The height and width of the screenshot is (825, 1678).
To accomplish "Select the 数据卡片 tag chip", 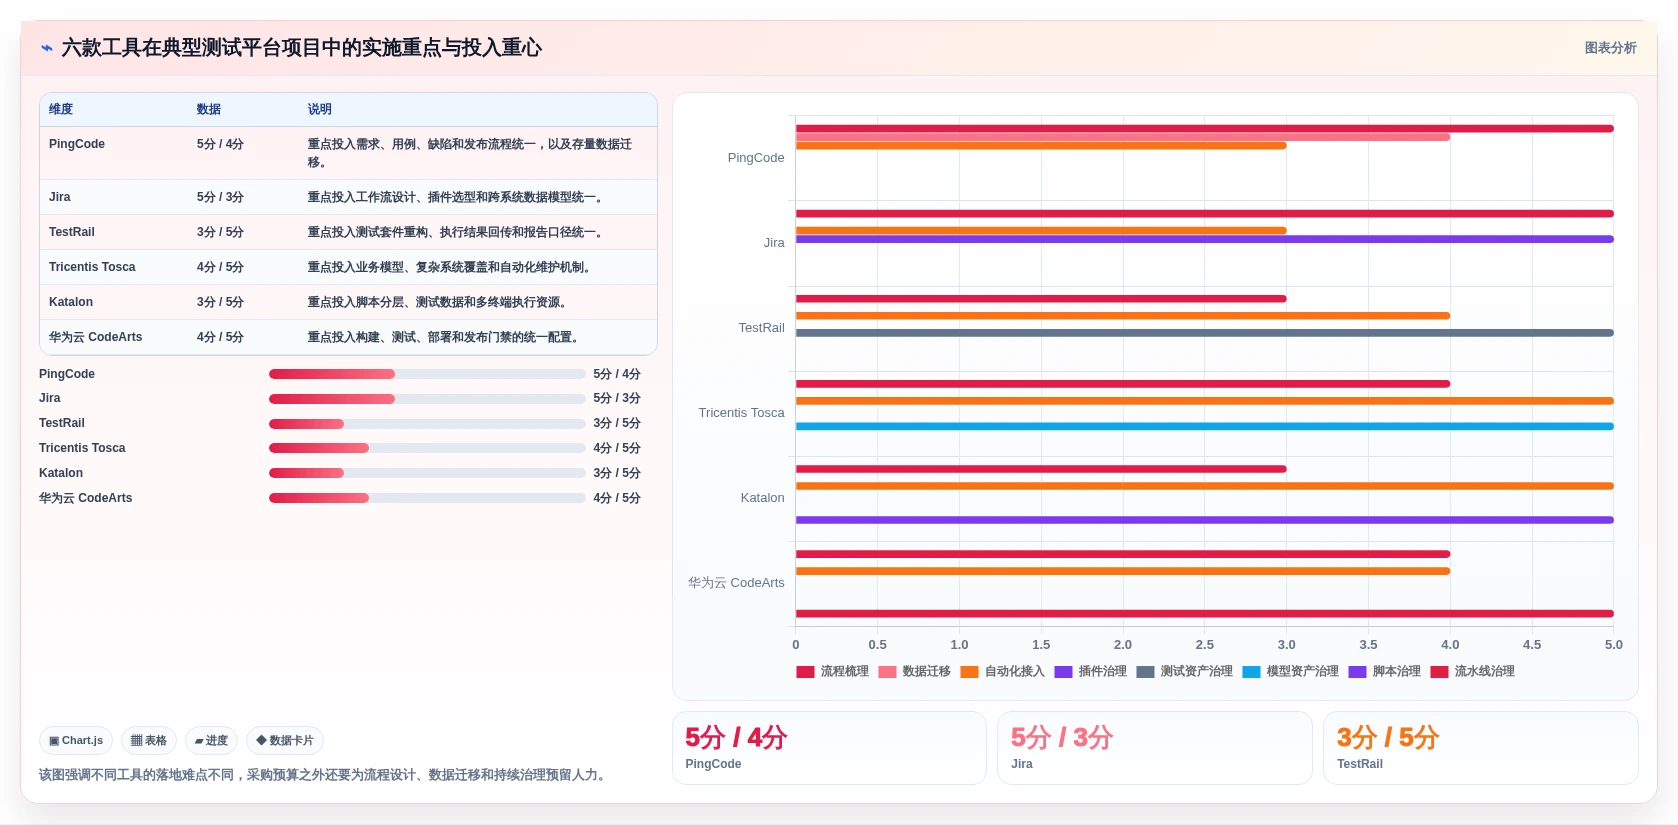I will tap(285, 741).
